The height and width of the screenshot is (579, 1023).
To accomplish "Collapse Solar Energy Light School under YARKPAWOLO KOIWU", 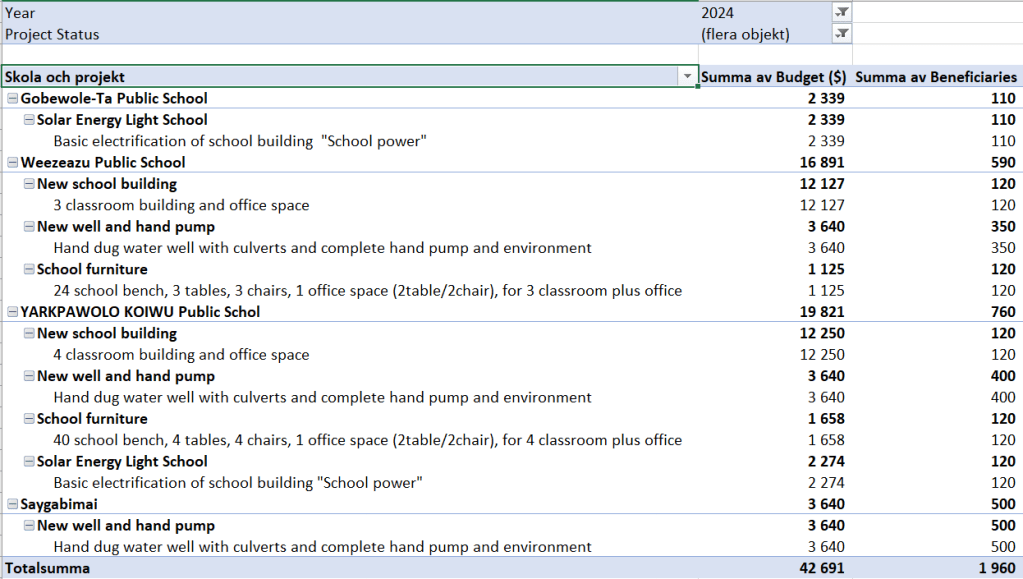I will pyautogui.click(x=29, y=462).
